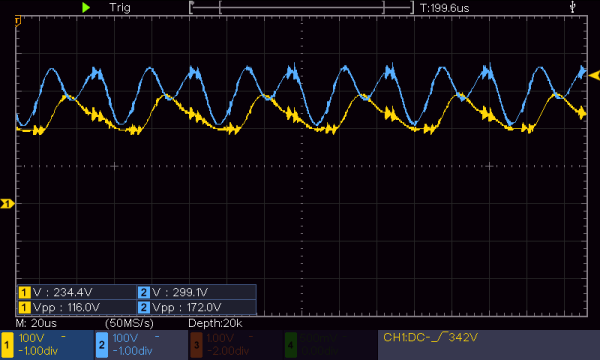Click the green Run play indicator

(x=86, y=7)
